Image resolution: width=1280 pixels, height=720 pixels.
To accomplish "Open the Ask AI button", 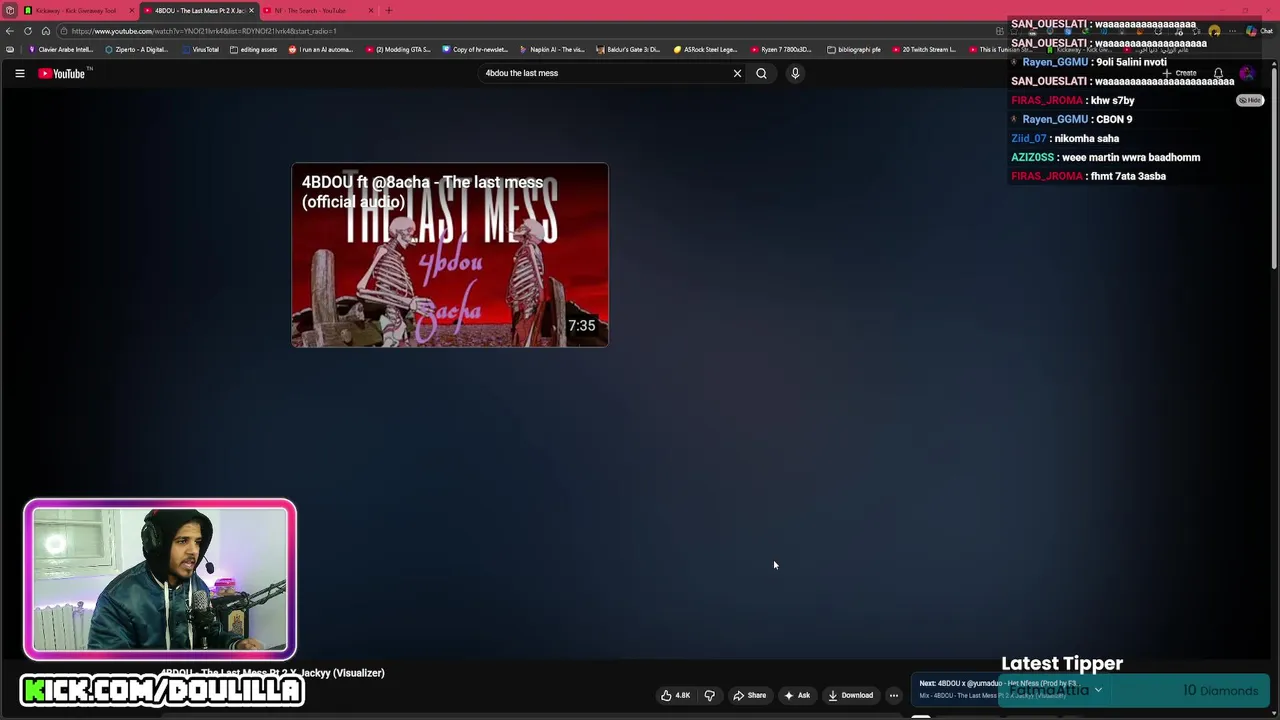I will click(797, 695).
